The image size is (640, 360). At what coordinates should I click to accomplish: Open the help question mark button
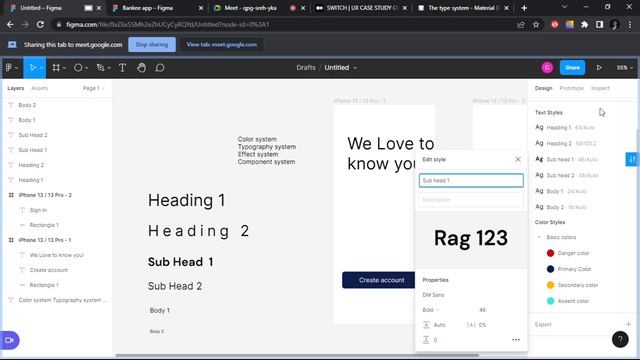620,339
